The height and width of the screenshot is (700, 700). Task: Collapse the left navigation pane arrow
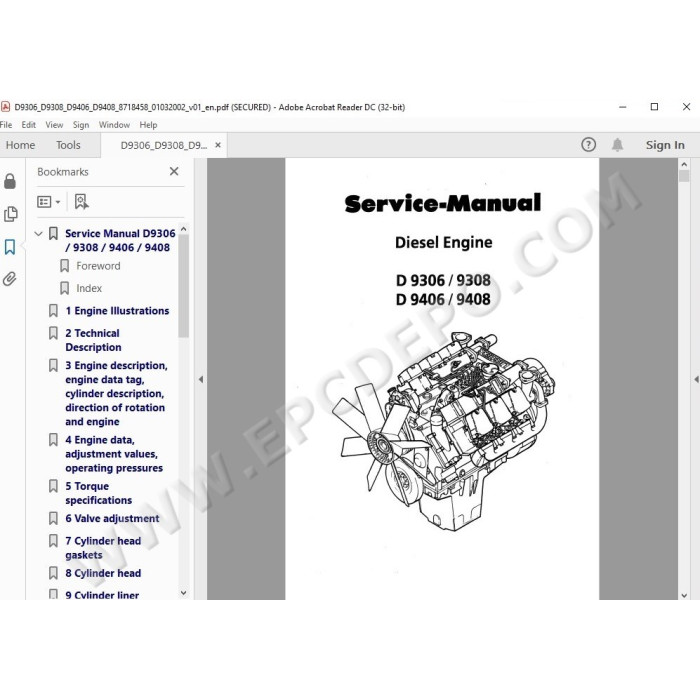tap(201, 379)
